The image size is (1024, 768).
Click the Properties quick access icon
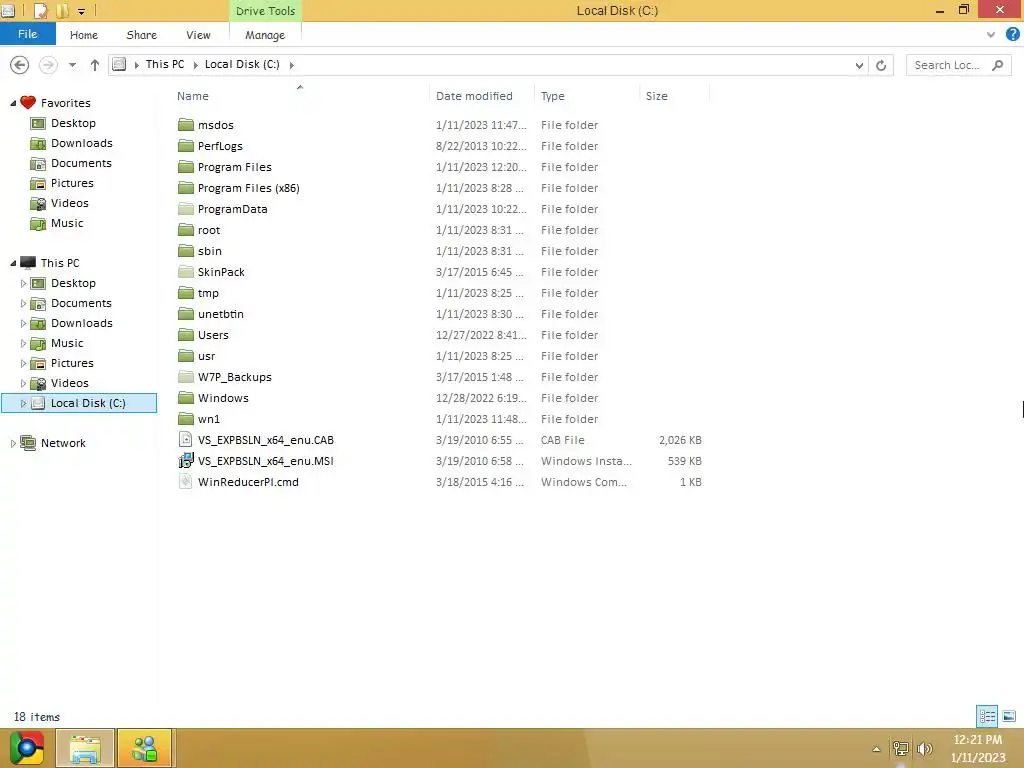(40, 10)
